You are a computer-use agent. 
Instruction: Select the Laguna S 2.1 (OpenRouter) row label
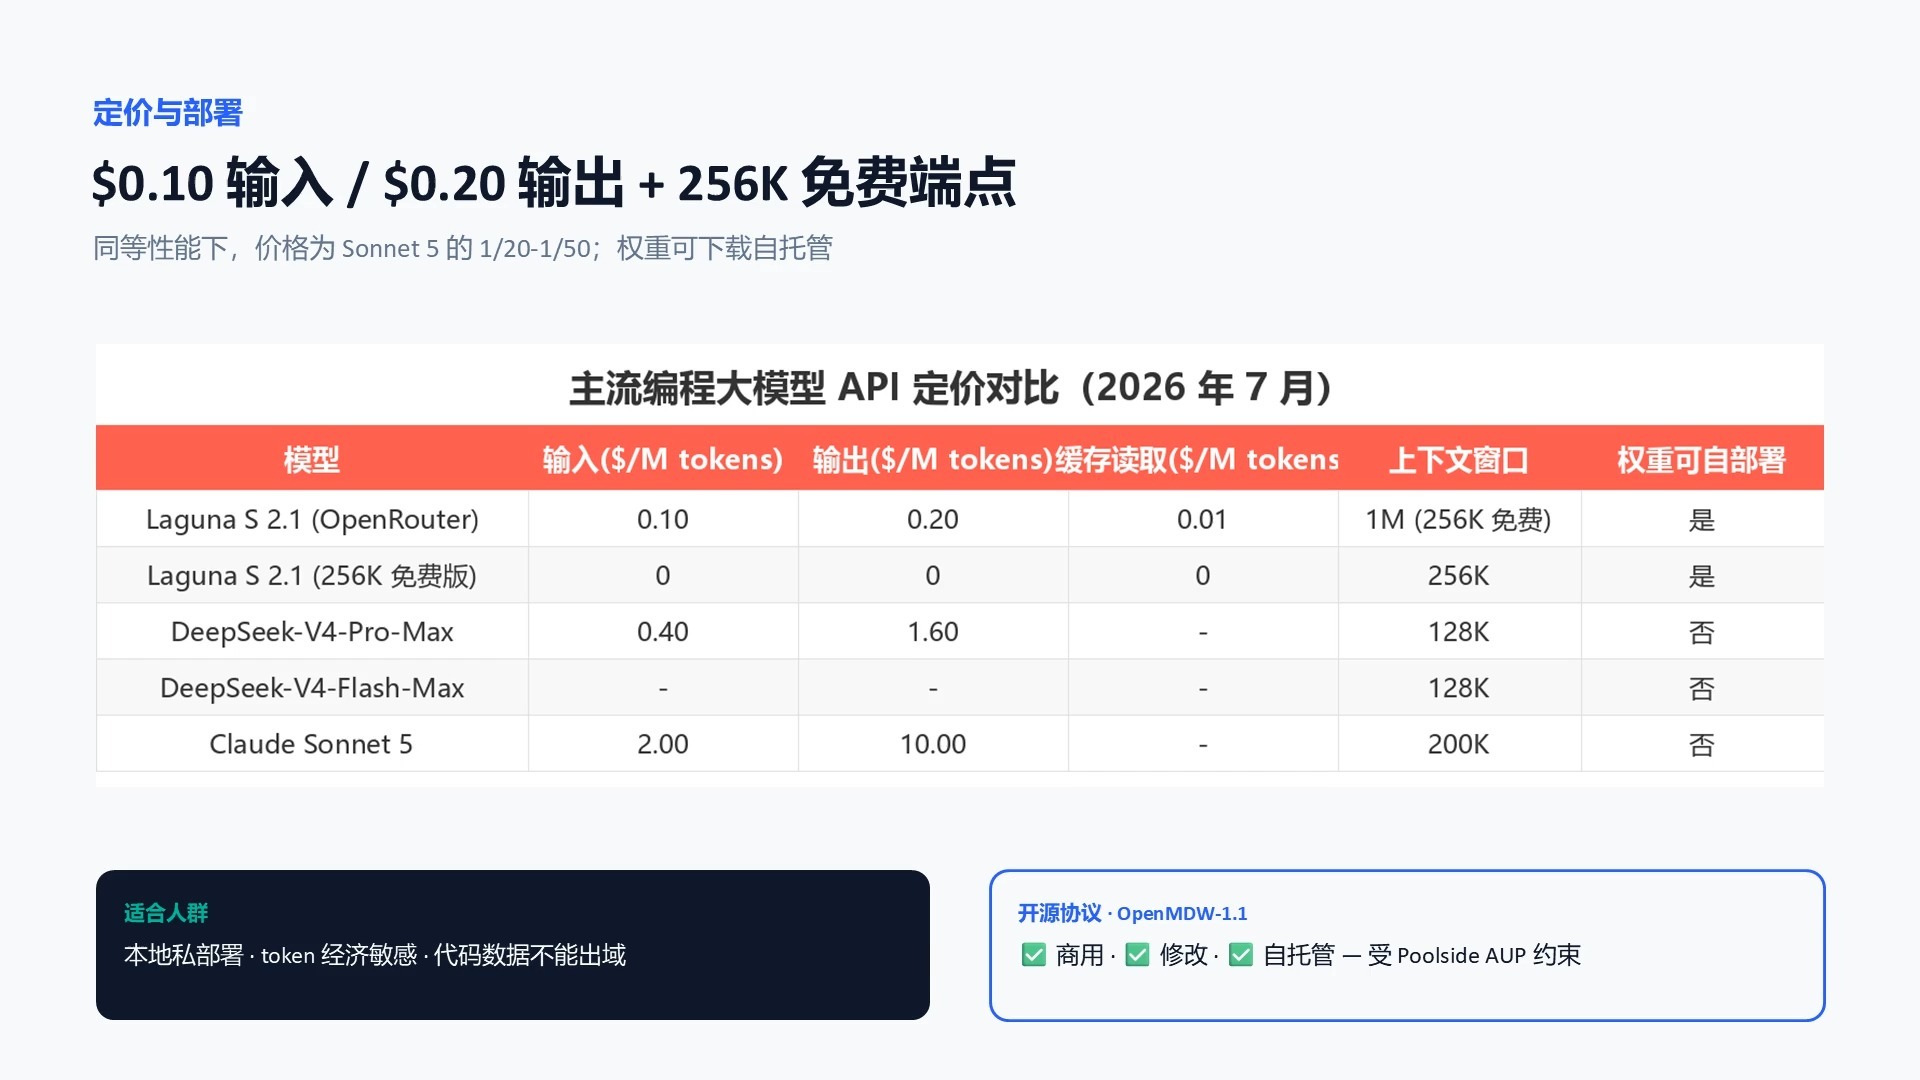[312, 519]
